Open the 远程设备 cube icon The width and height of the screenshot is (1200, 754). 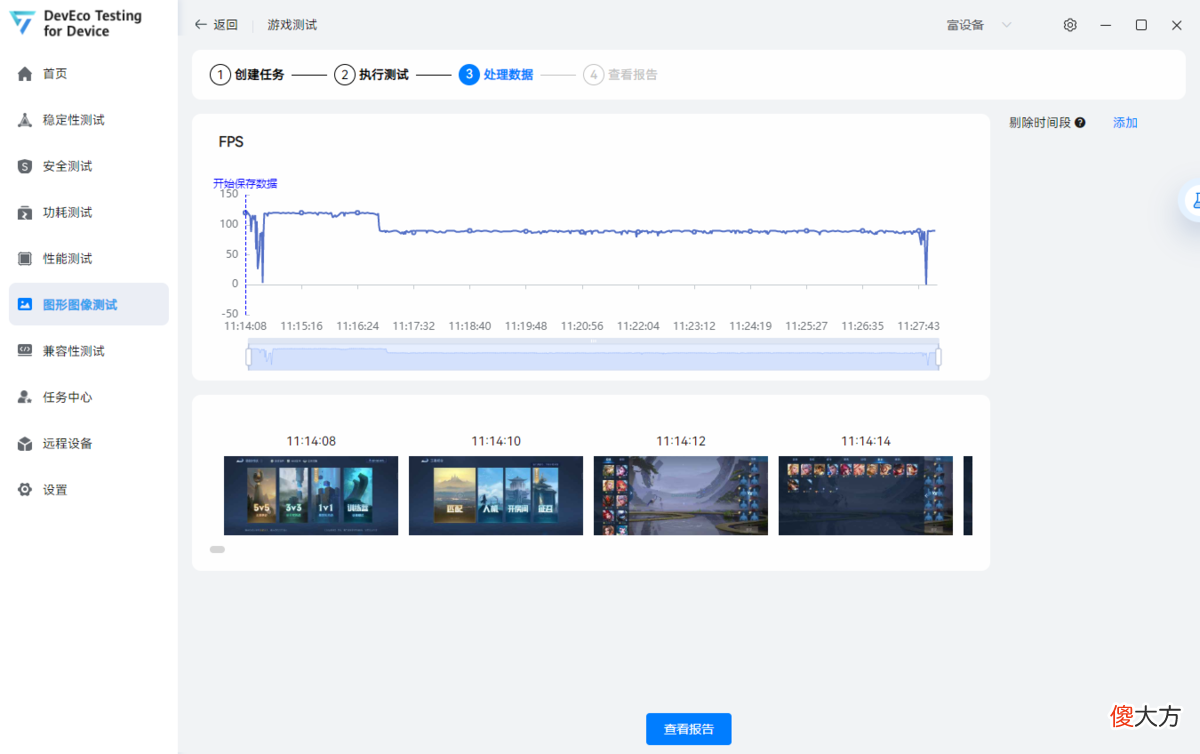pos(25,444)
